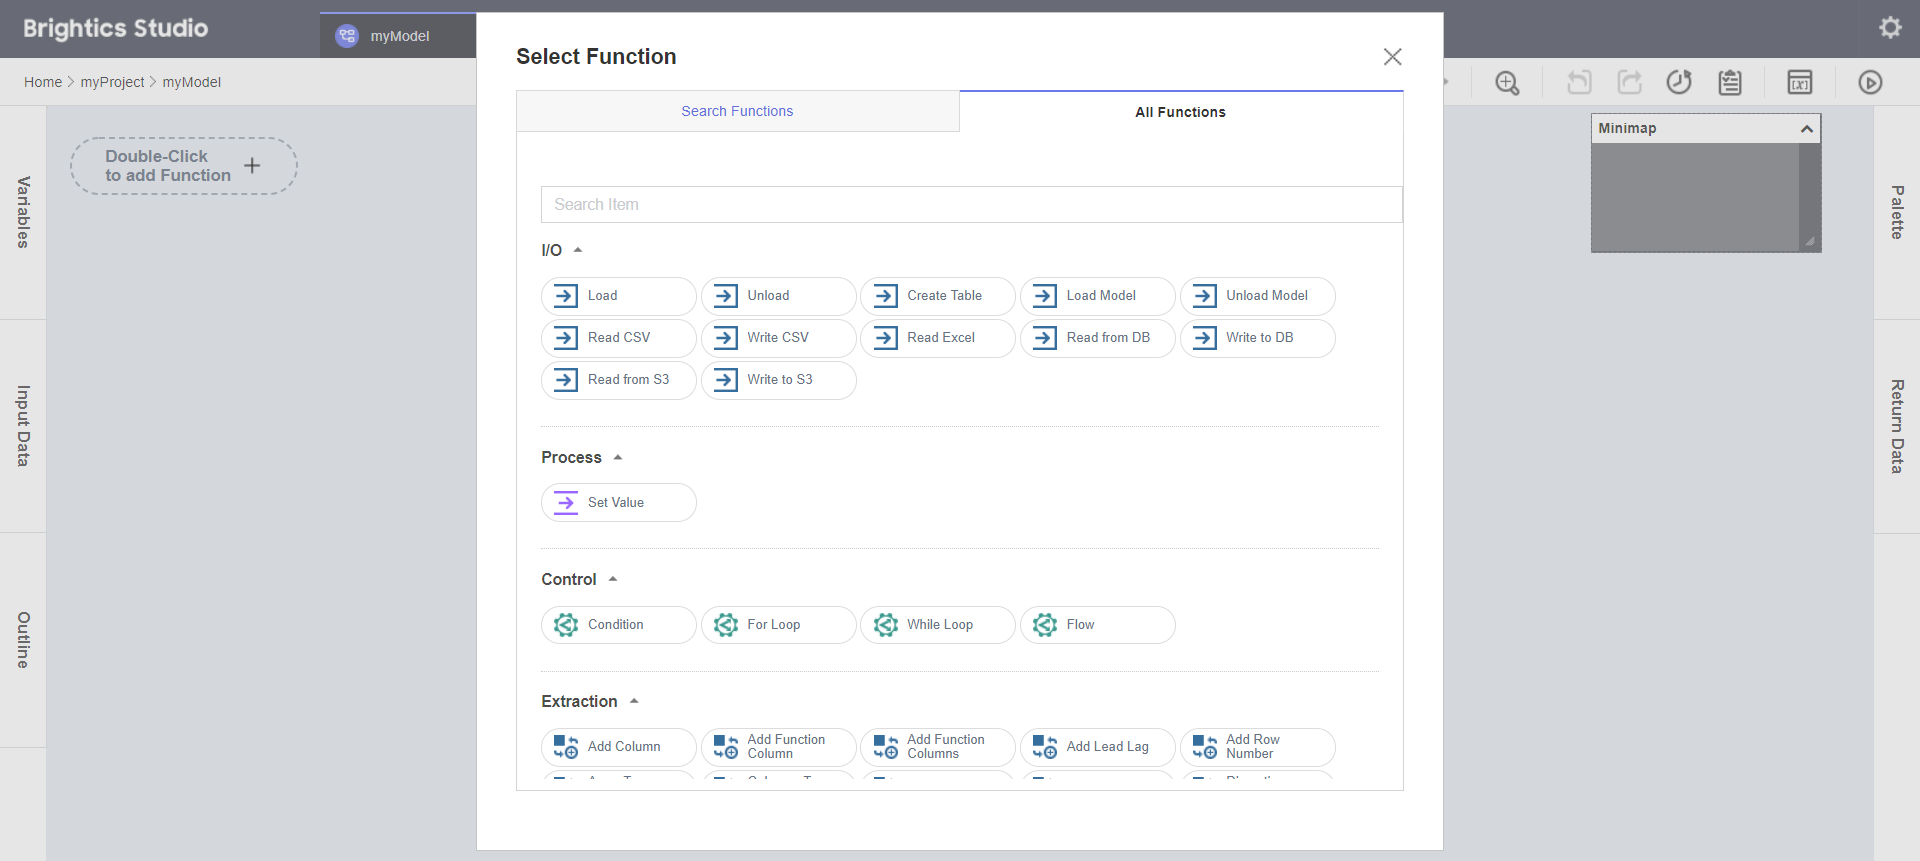Viewport: 1920px width, 861px height.
Task: Open the Variables side panel
Action: click(23, 212)
